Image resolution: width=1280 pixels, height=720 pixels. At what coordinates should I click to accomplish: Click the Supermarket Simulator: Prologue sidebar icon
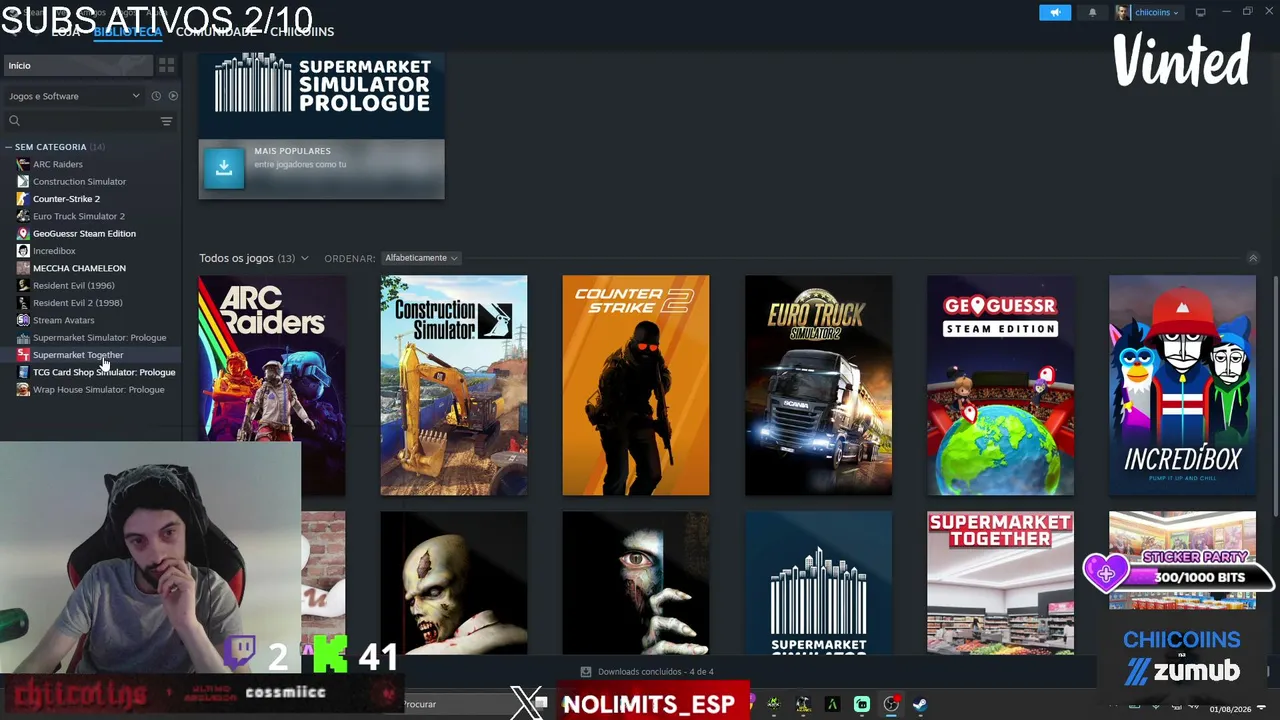pos(23,337)
